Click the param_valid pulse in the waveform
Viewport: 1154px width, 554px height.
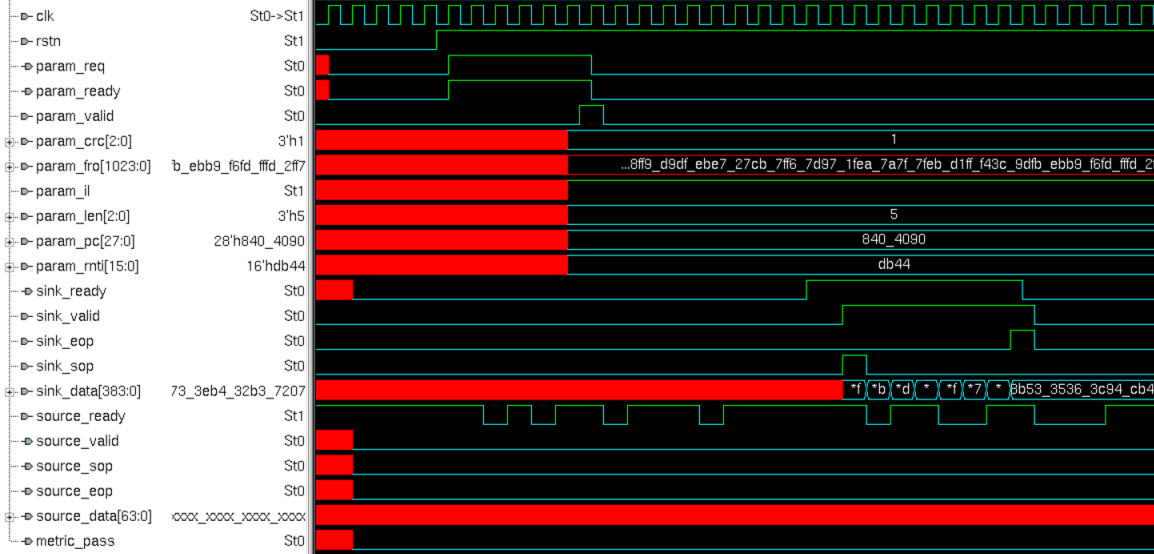[x=591, y=115]
